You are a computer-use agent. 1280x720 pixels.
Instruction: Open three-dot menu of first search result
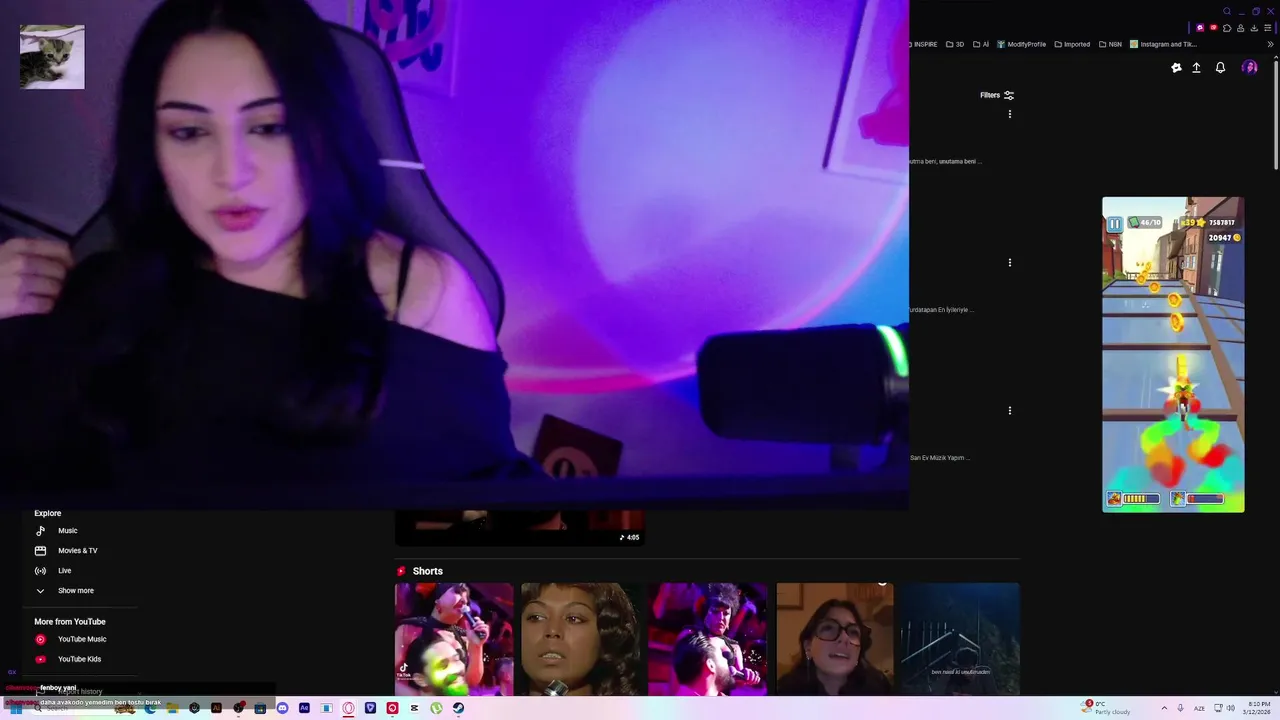click(1009, 114)
